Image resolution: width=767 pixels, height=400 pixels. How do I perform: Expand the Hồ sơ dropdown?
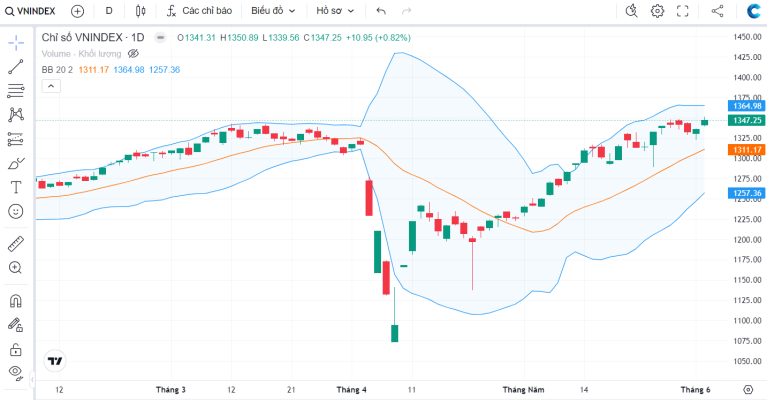click(x=335, y=11)
